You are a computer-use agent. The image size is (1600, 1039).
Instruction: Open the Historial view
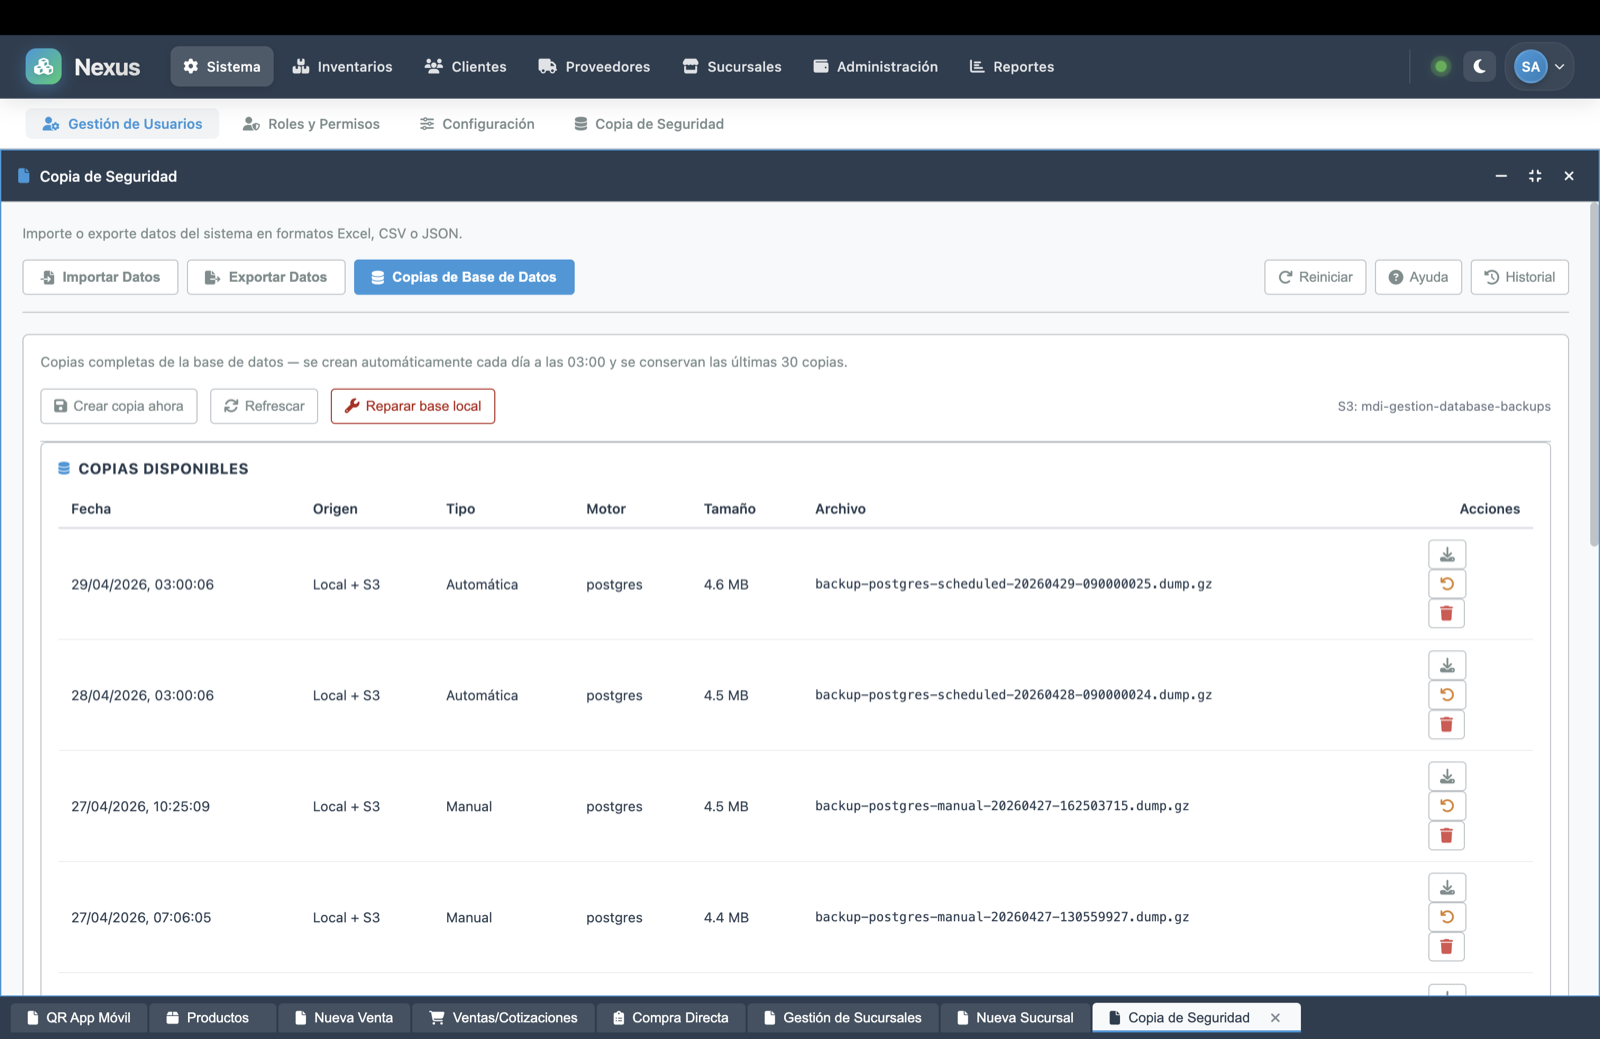[x=1519, y=277]
